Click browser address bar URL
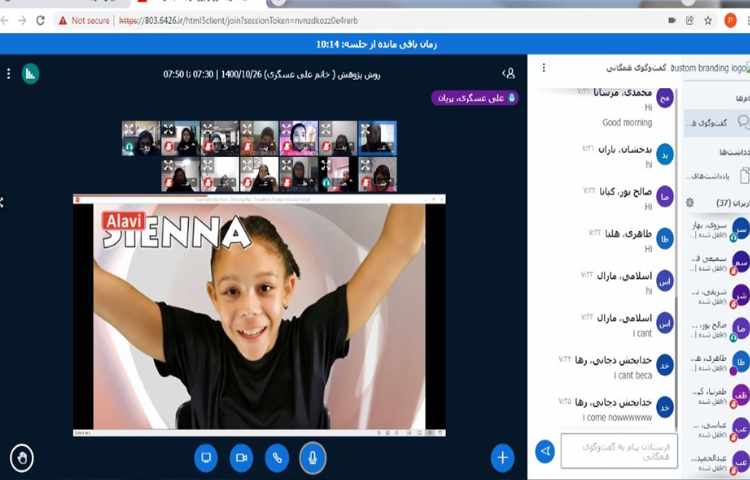Image resolution: width=750 pixels, height=480 pixels. [x=240, y=19]
